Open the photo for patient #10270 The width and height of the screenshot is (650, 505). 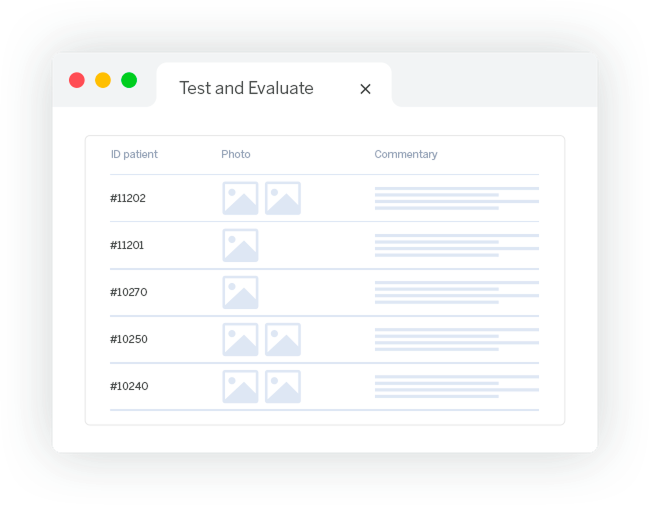[240, 292]
